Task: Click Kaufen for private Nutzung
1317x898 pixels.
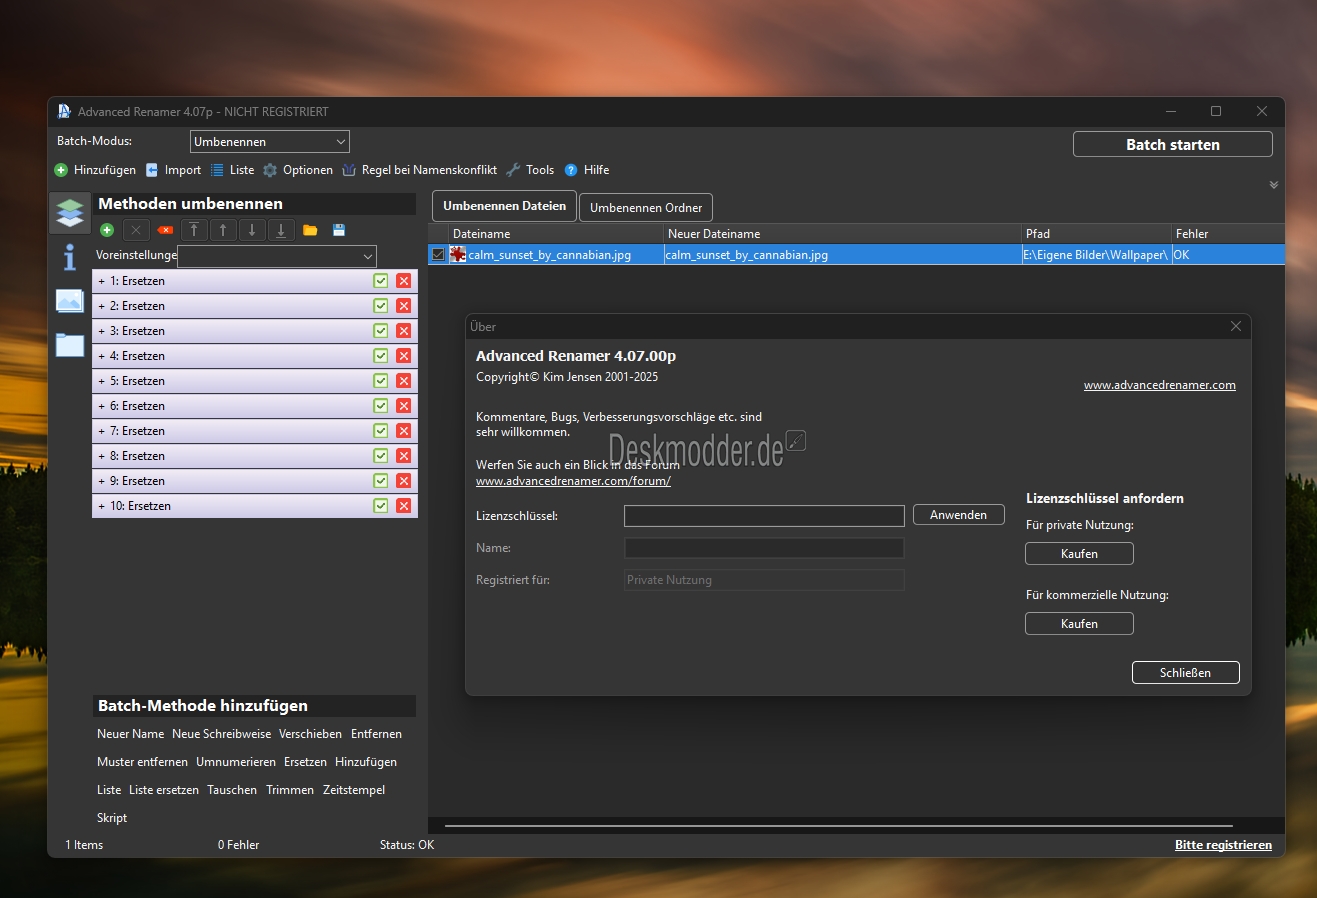Action: 1079,554
